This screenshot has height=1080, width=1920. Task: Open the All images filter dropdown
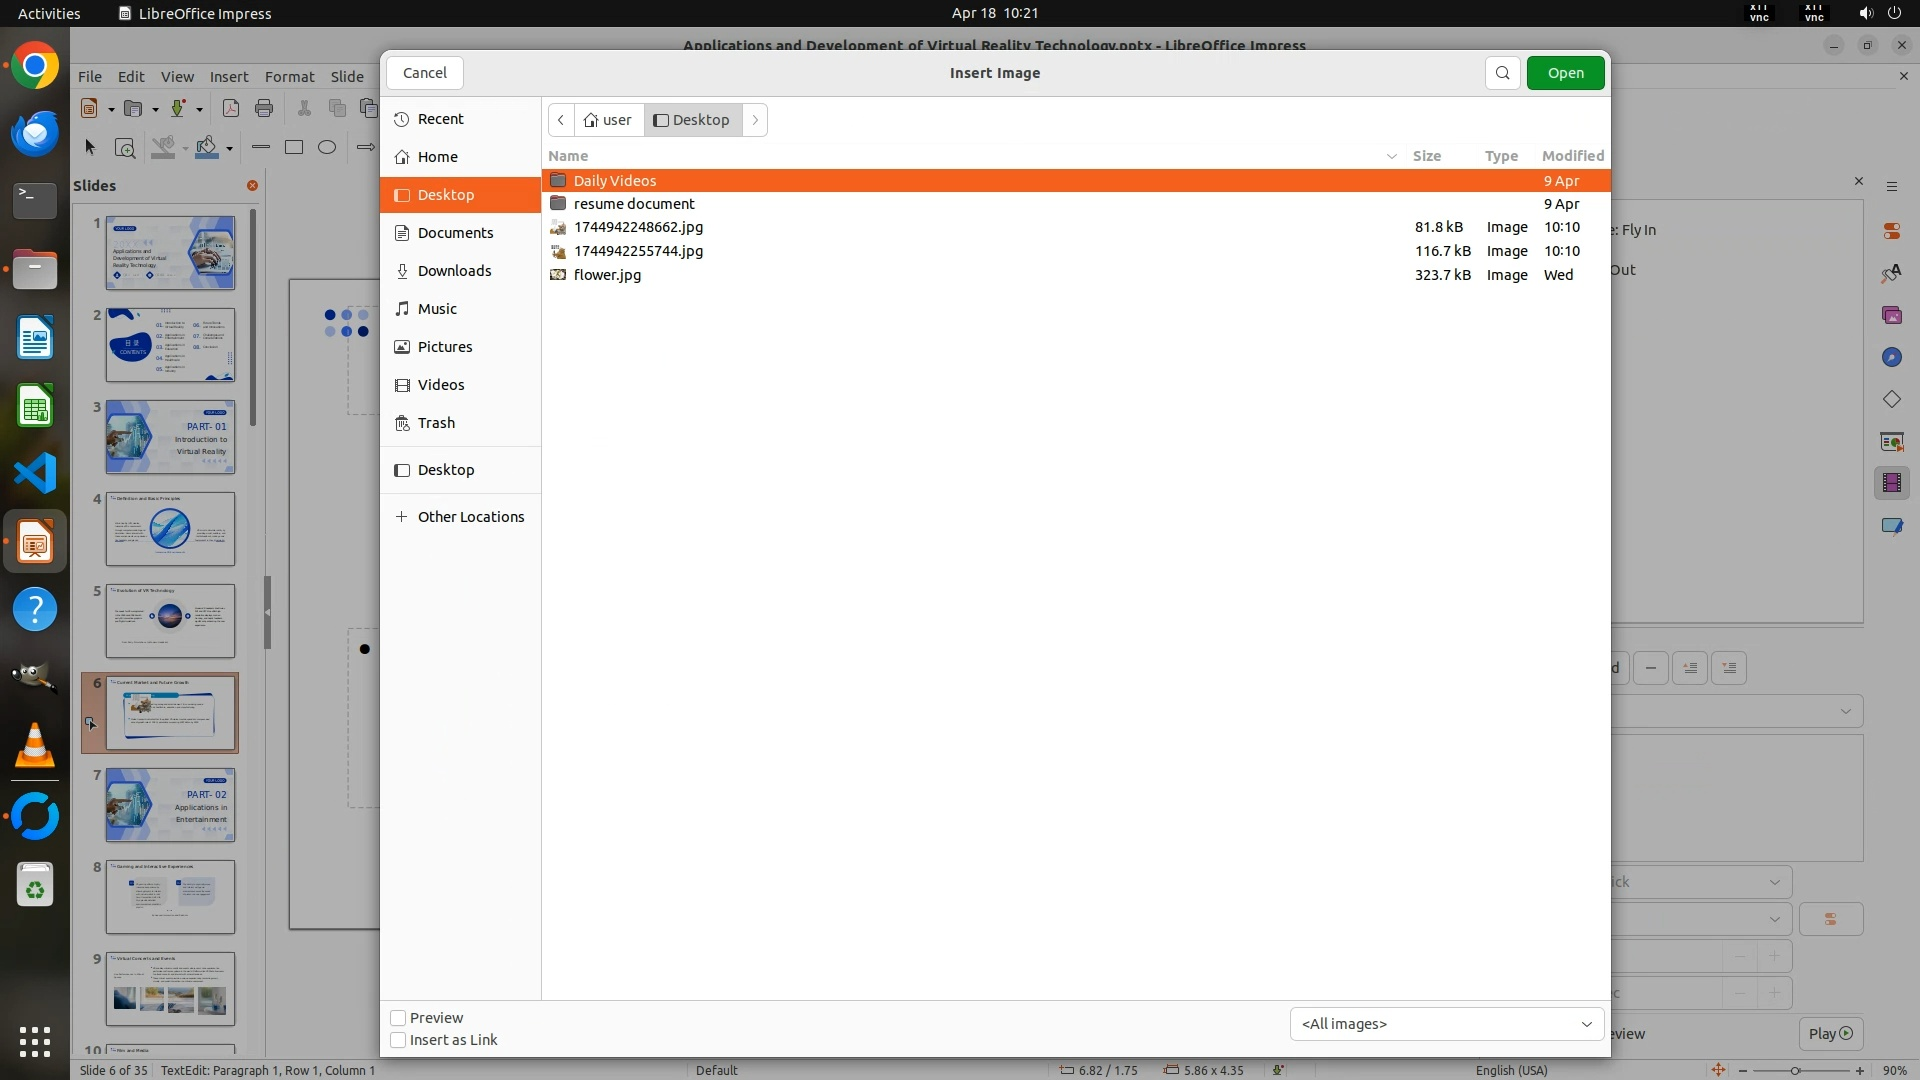1446,1024
